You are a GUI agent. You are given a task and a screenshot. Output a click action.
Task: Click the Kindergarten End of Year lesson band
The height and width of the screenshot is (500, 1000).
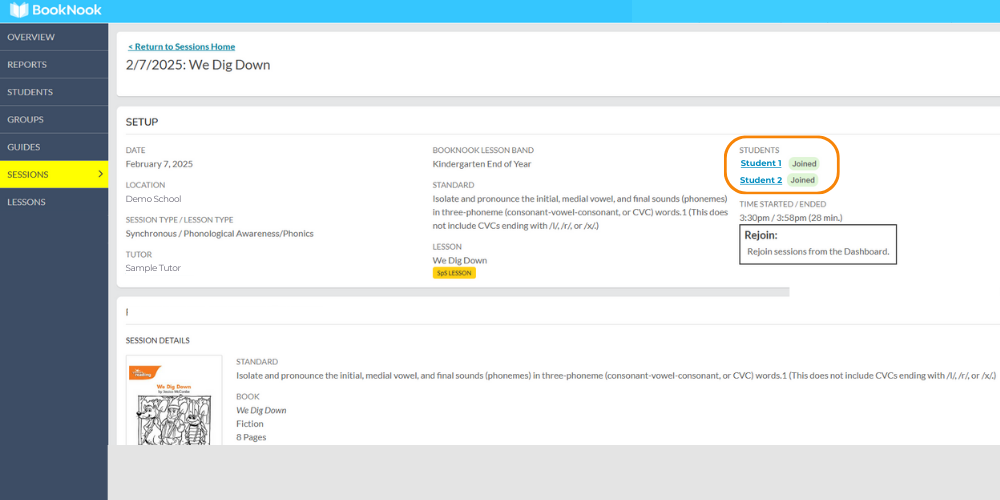[x=482, y=164]
